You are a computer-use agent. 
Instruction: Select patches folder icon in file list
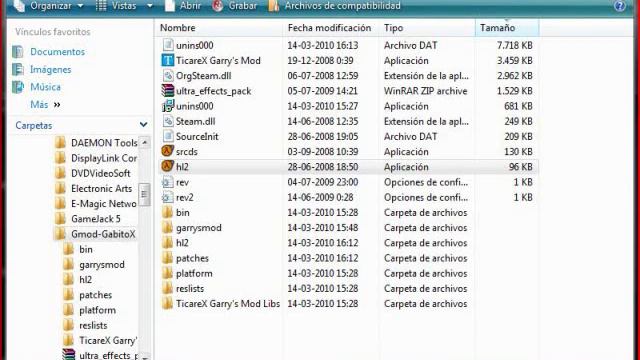(x=167, y=258)
